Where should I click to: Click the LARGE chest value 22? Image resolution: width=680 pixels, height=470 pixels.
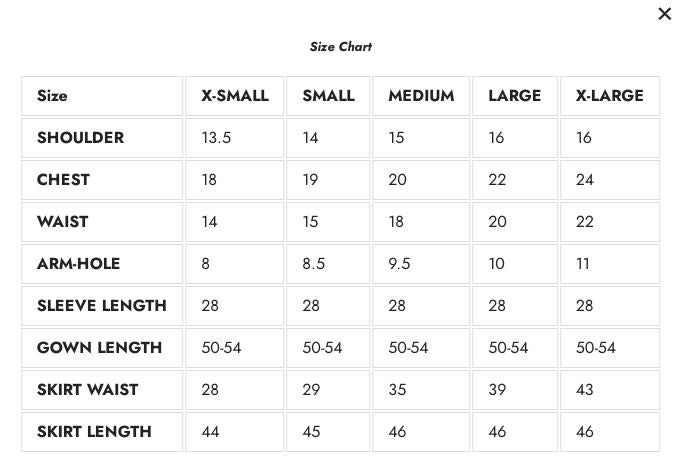pos(497,180)
